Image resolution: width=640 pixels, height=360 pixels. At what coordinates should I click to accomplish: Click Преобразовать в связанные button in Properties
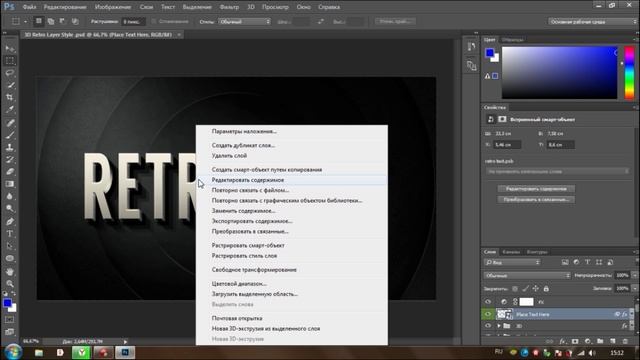coord(536,200)
